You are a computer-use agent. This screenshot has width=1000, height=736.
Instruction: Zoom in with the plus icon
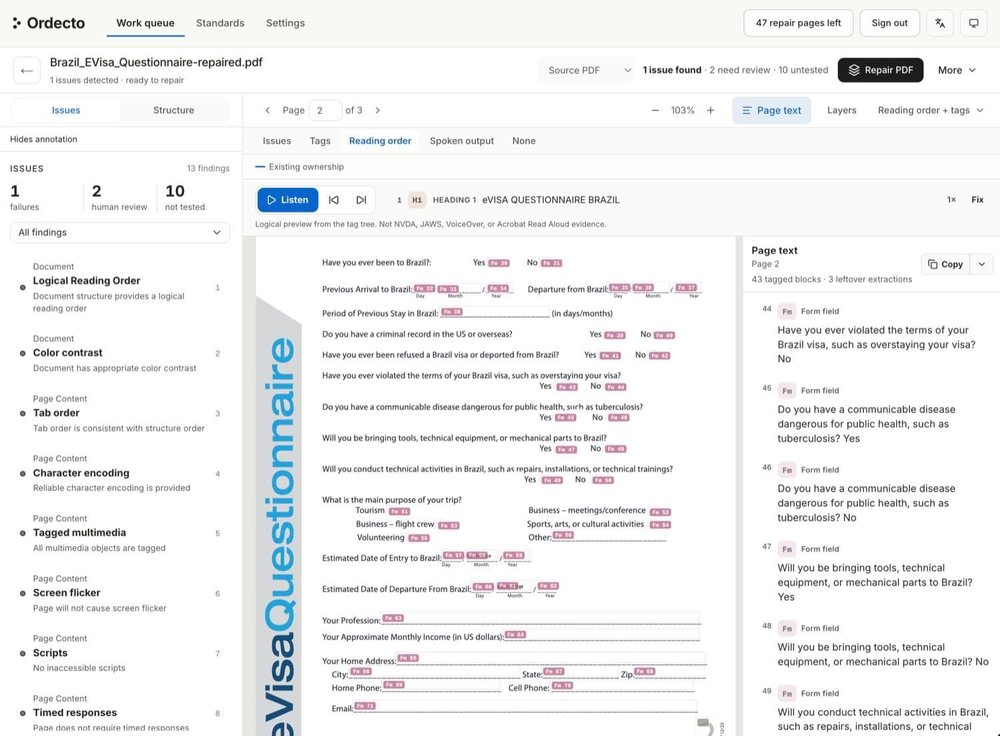coord(710,110)
